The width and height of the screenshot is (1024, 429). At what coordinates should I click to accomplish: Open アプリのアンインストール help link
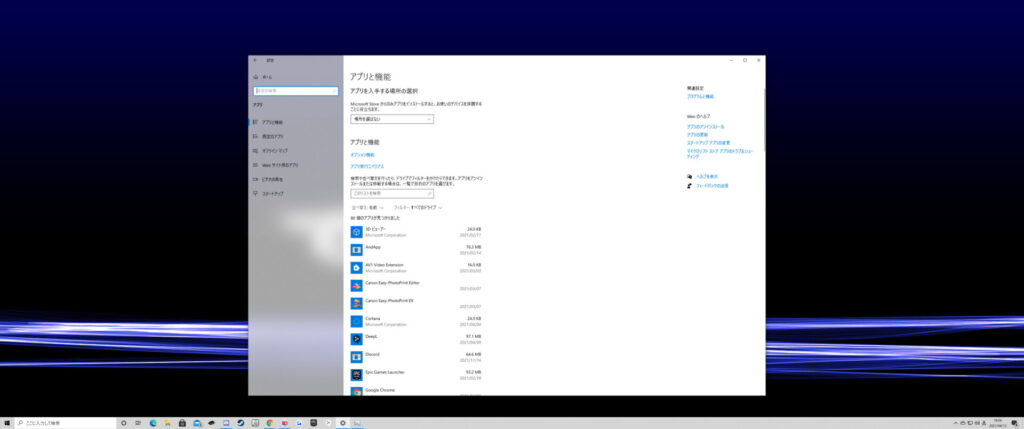705,127
